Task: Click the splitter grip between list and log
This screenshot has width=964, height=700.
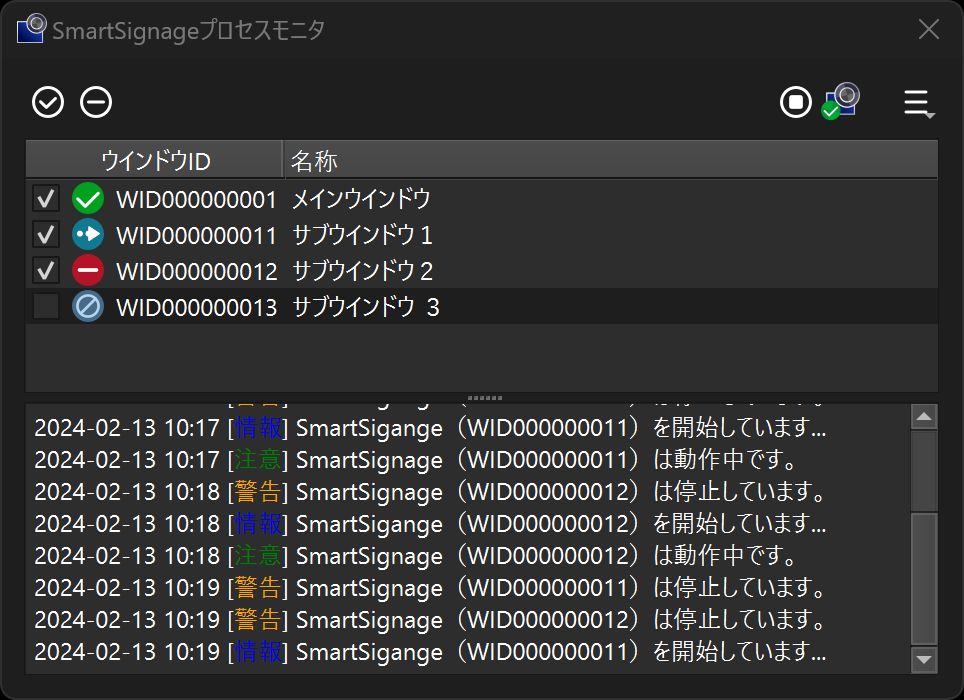Action: (482, 398)
